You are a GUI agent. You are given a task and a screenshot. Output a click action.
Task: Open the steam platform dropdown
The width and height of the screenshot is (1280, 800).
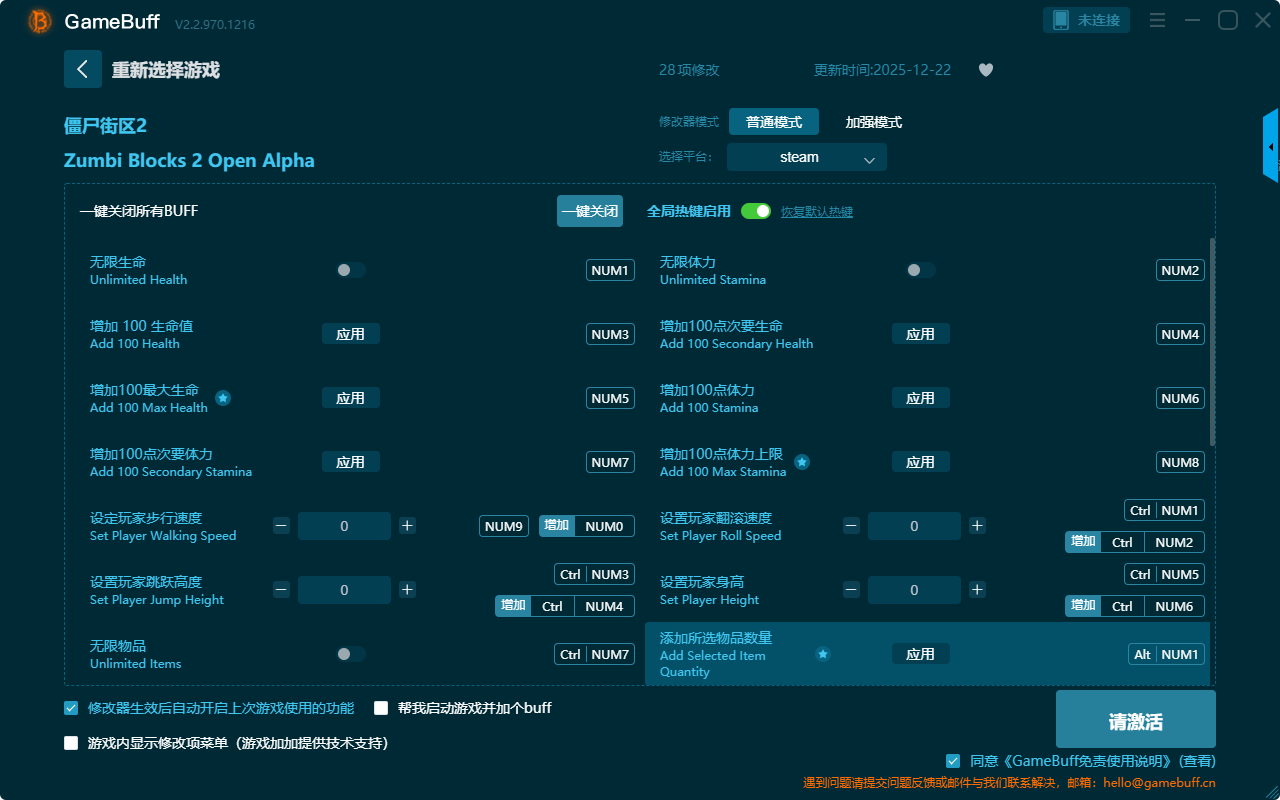pyautogui.click(x=807, y=157)
